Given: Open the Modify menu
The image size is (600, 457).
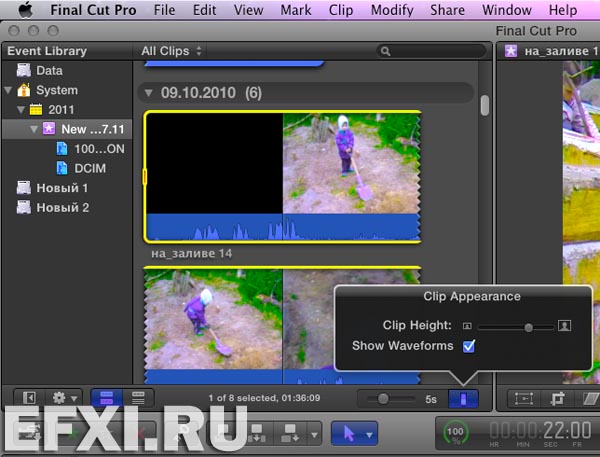Looking at the screenshot, I should (x=392, y=10).
